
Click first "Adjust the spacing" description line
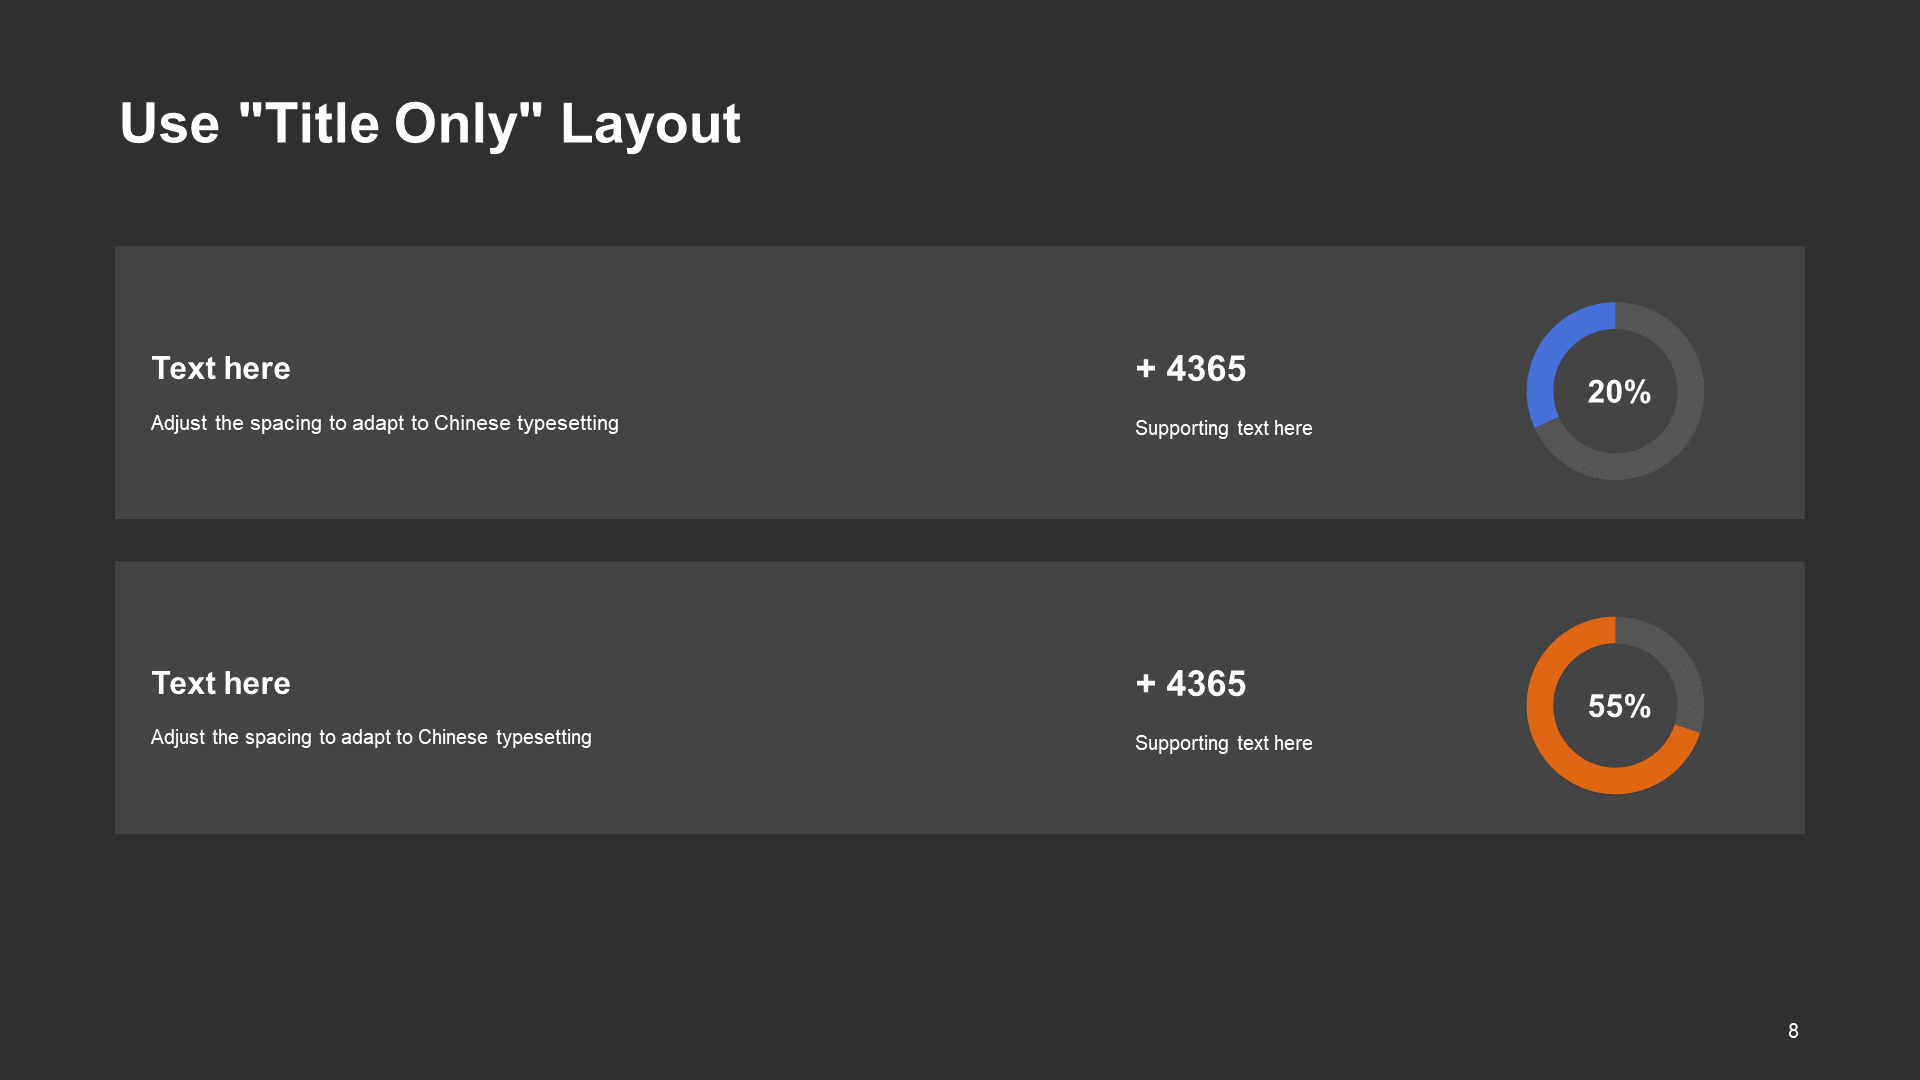(385, 423)
